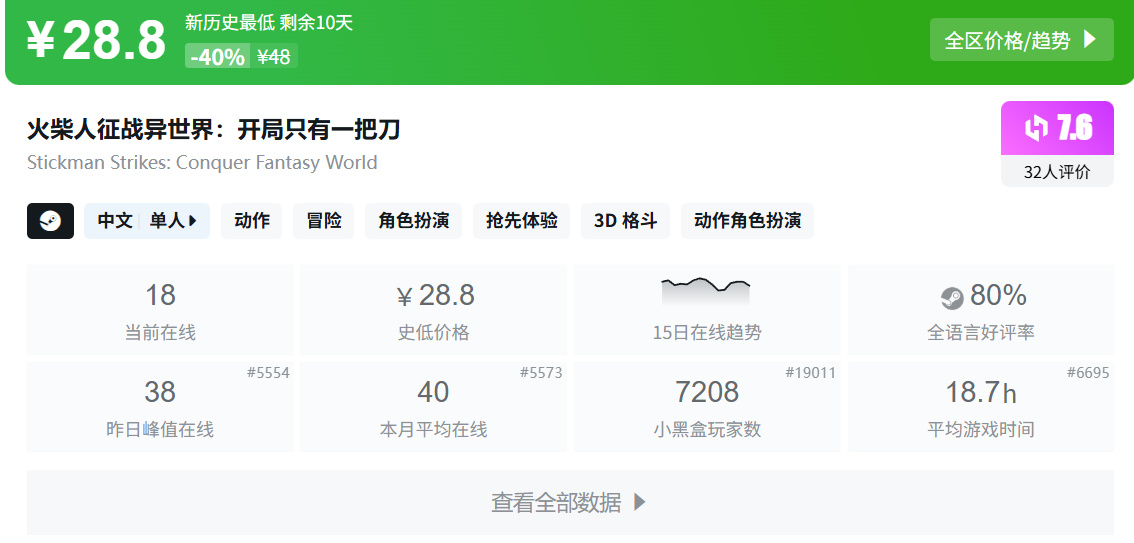Image resolution: width=1134 pixels, height=543 pixels.
Task: Click the Steam icon next to 80%
Action: [952, 297]
